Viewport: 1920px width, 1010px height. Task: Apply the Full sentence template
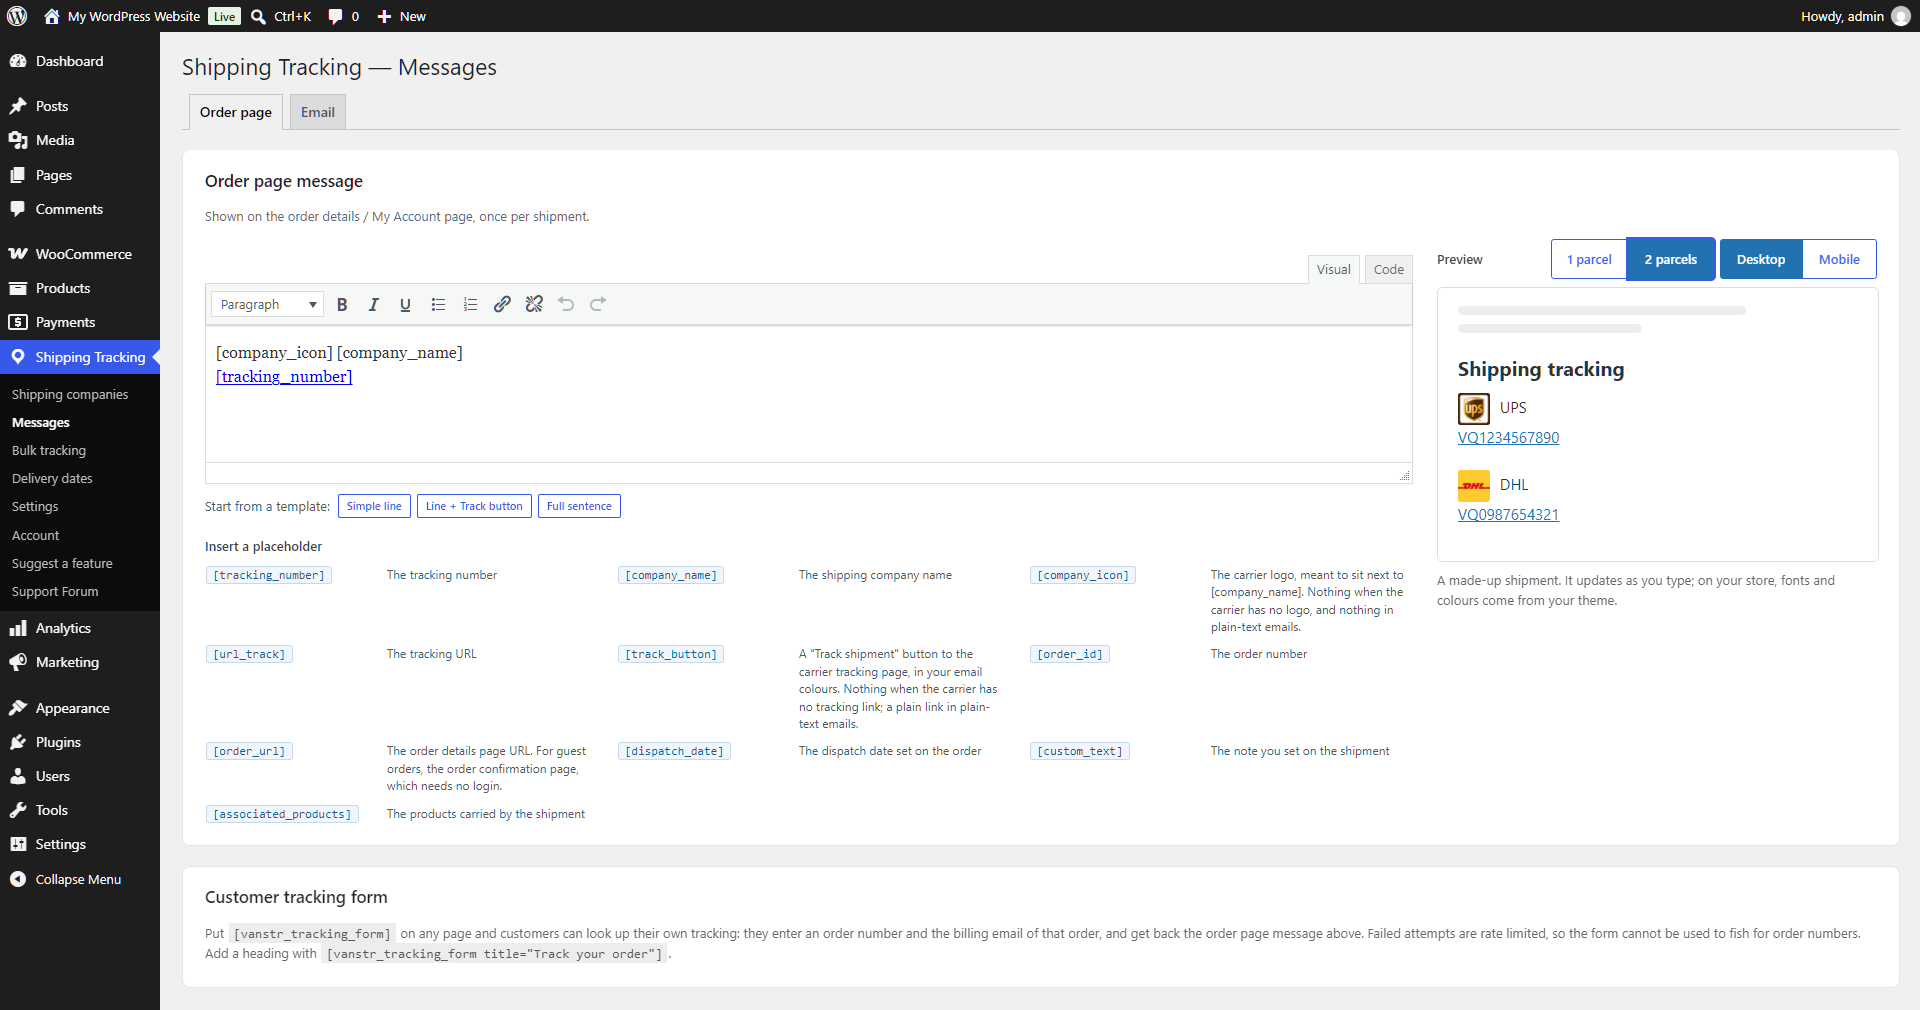[x=579, y=506]
